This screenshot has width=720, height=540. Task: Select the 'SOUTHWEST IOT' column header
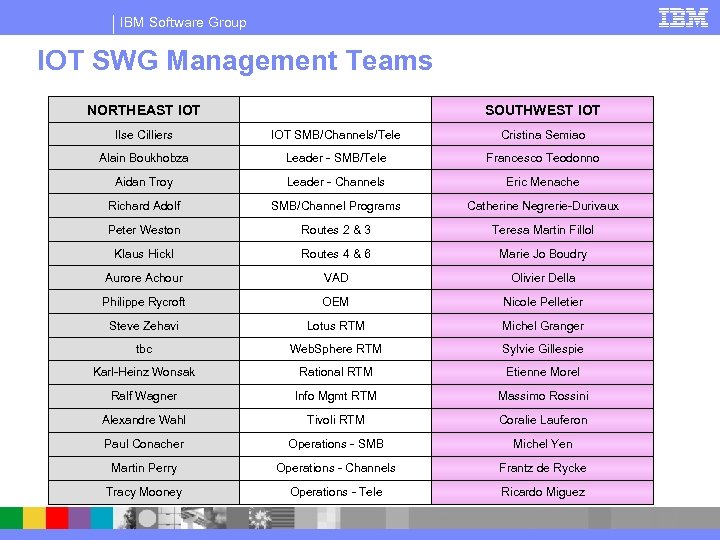pos(542,110)
